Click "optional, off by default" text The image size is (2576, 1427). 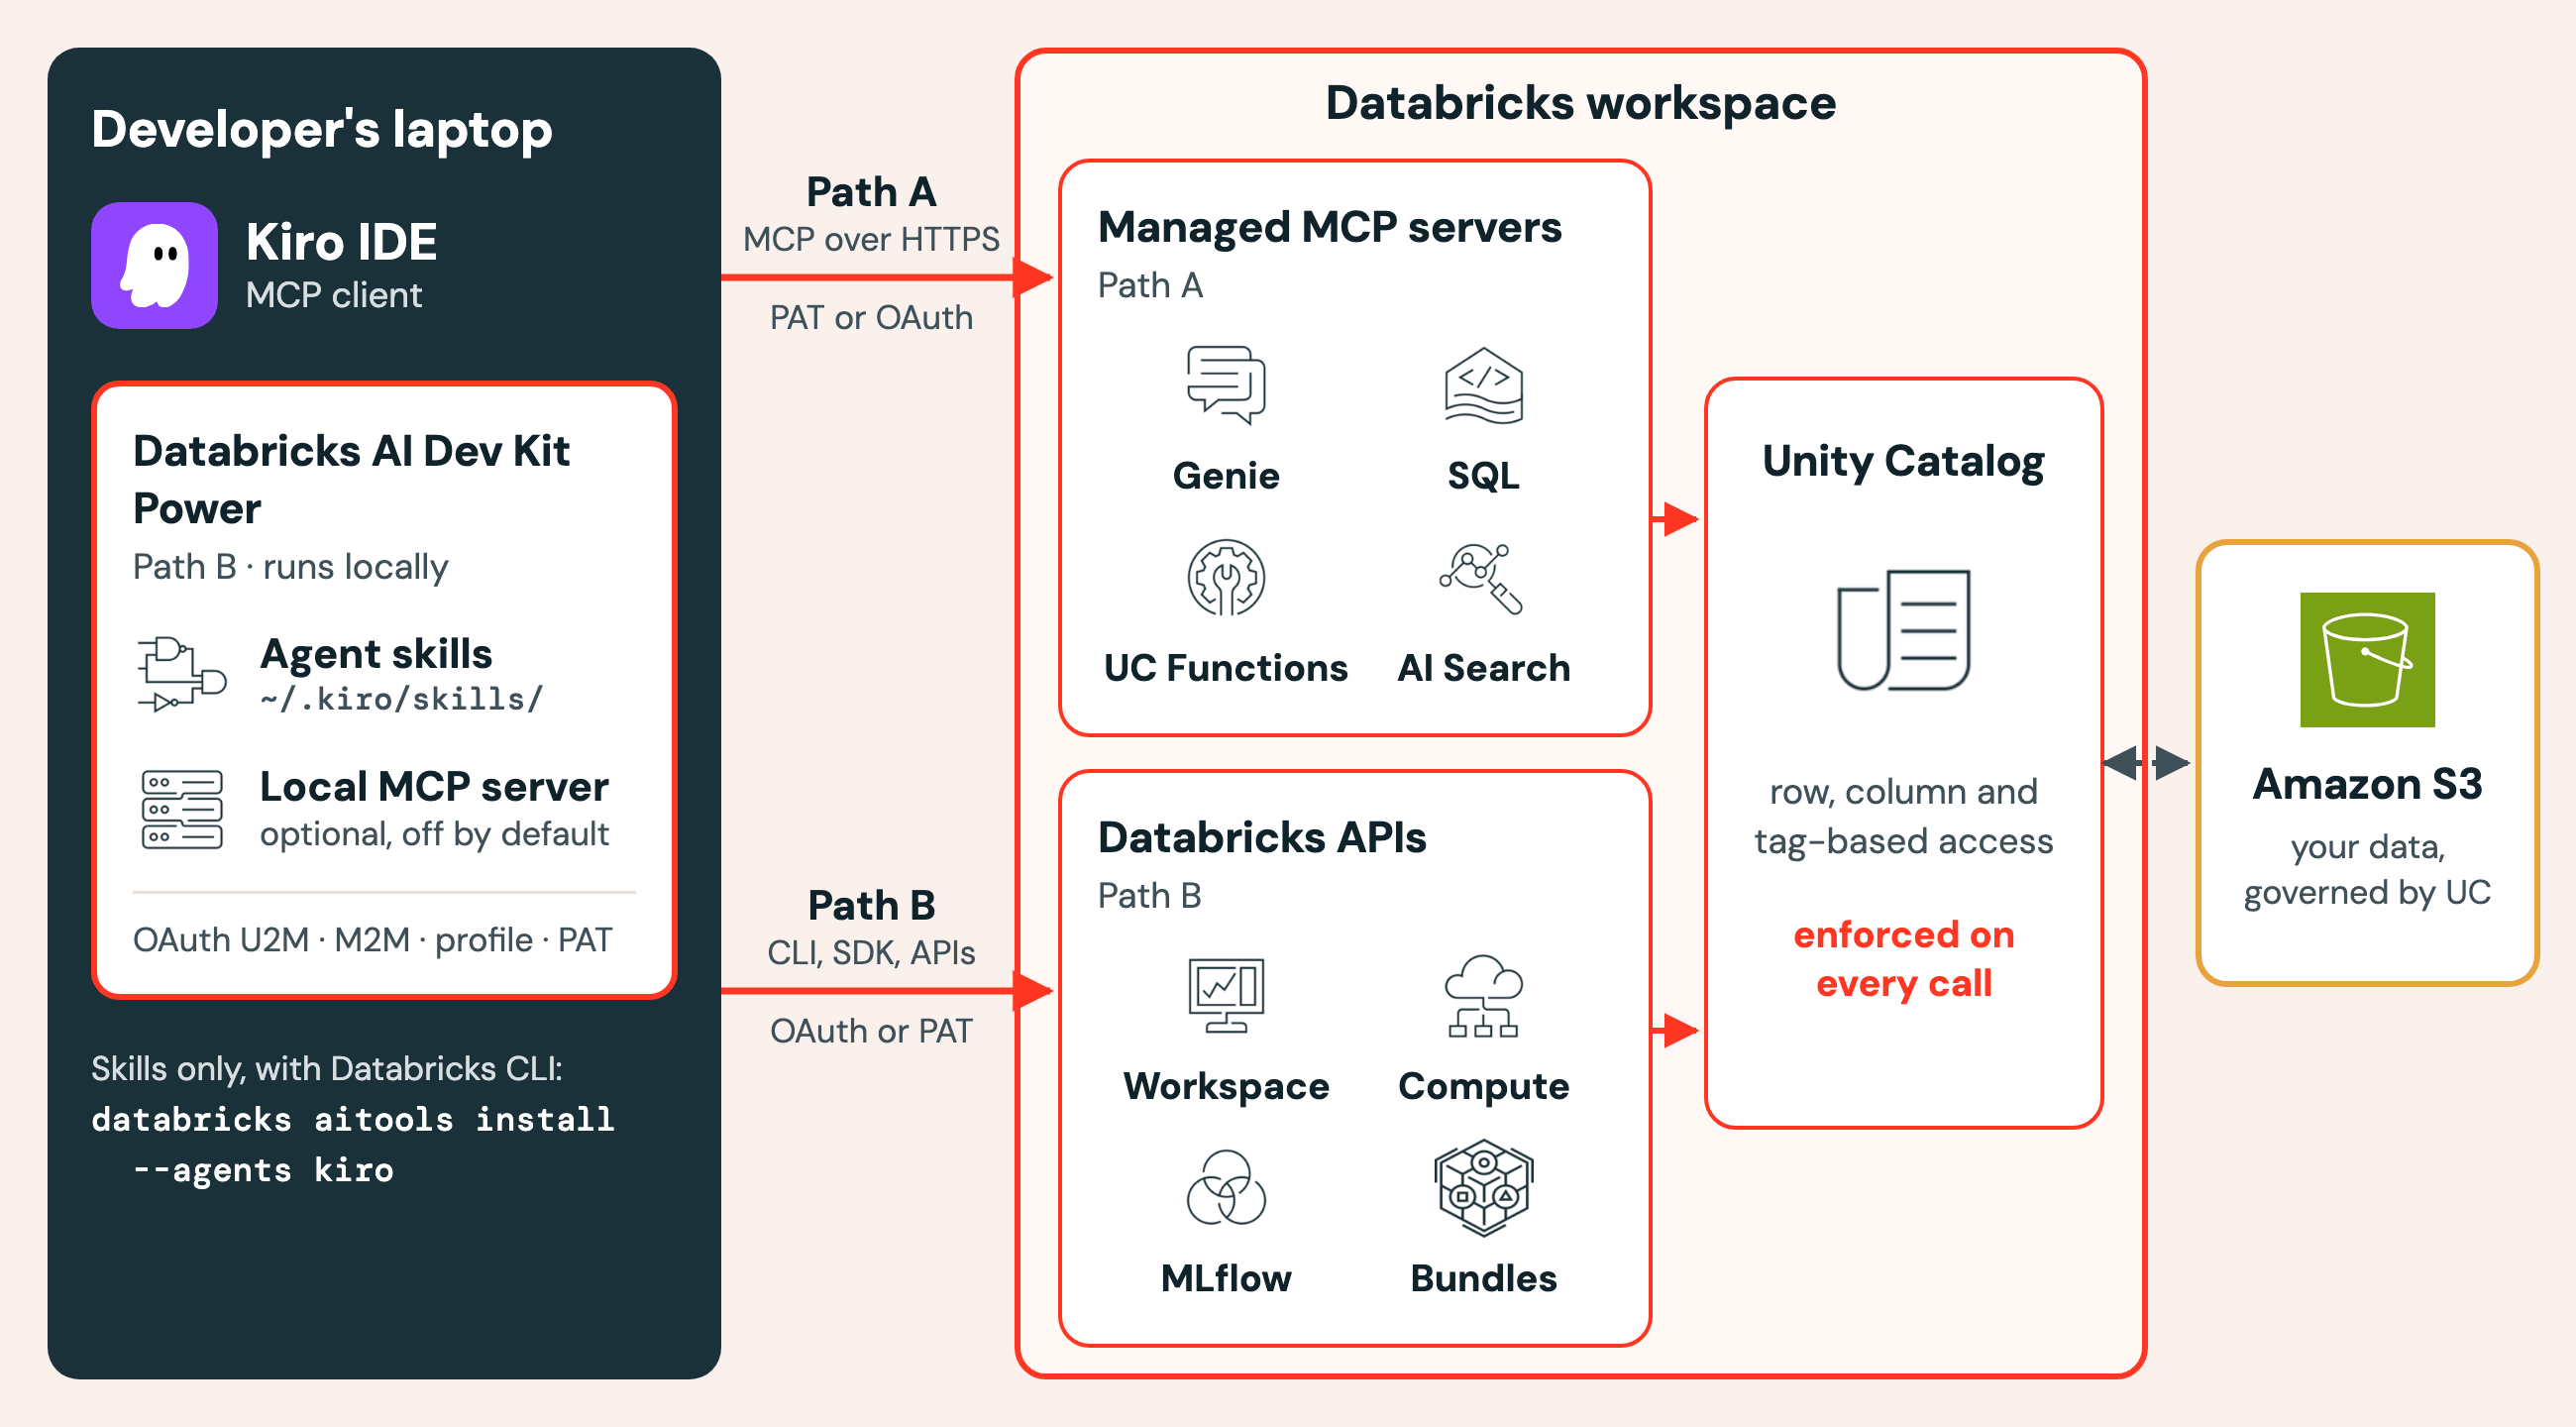pos(434,834)
